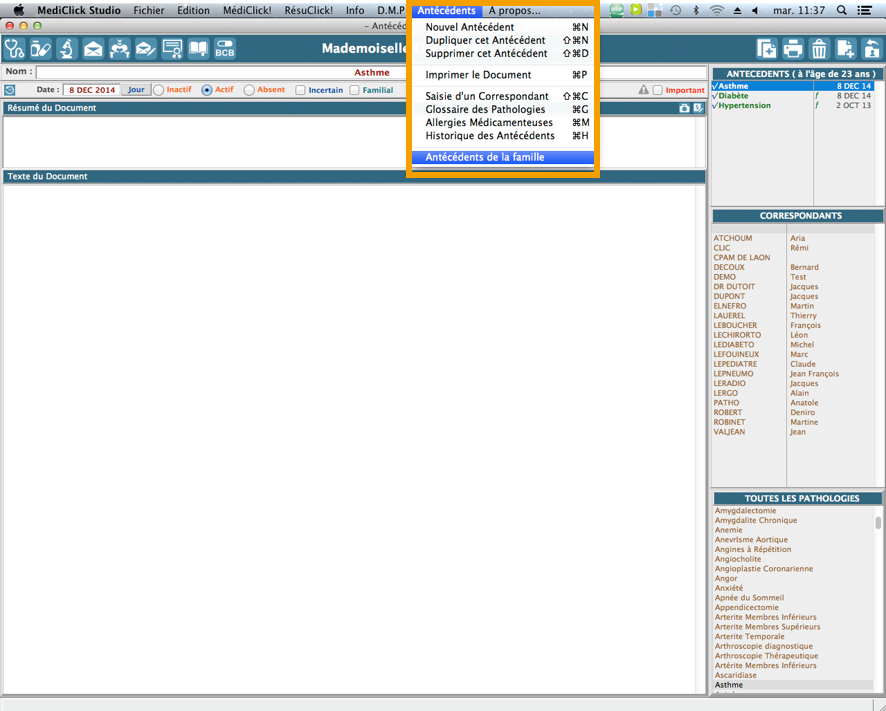Select the Inactif radio button
Image resolution: width=886 pixels, height=711 pixels.
click(159, 90)
